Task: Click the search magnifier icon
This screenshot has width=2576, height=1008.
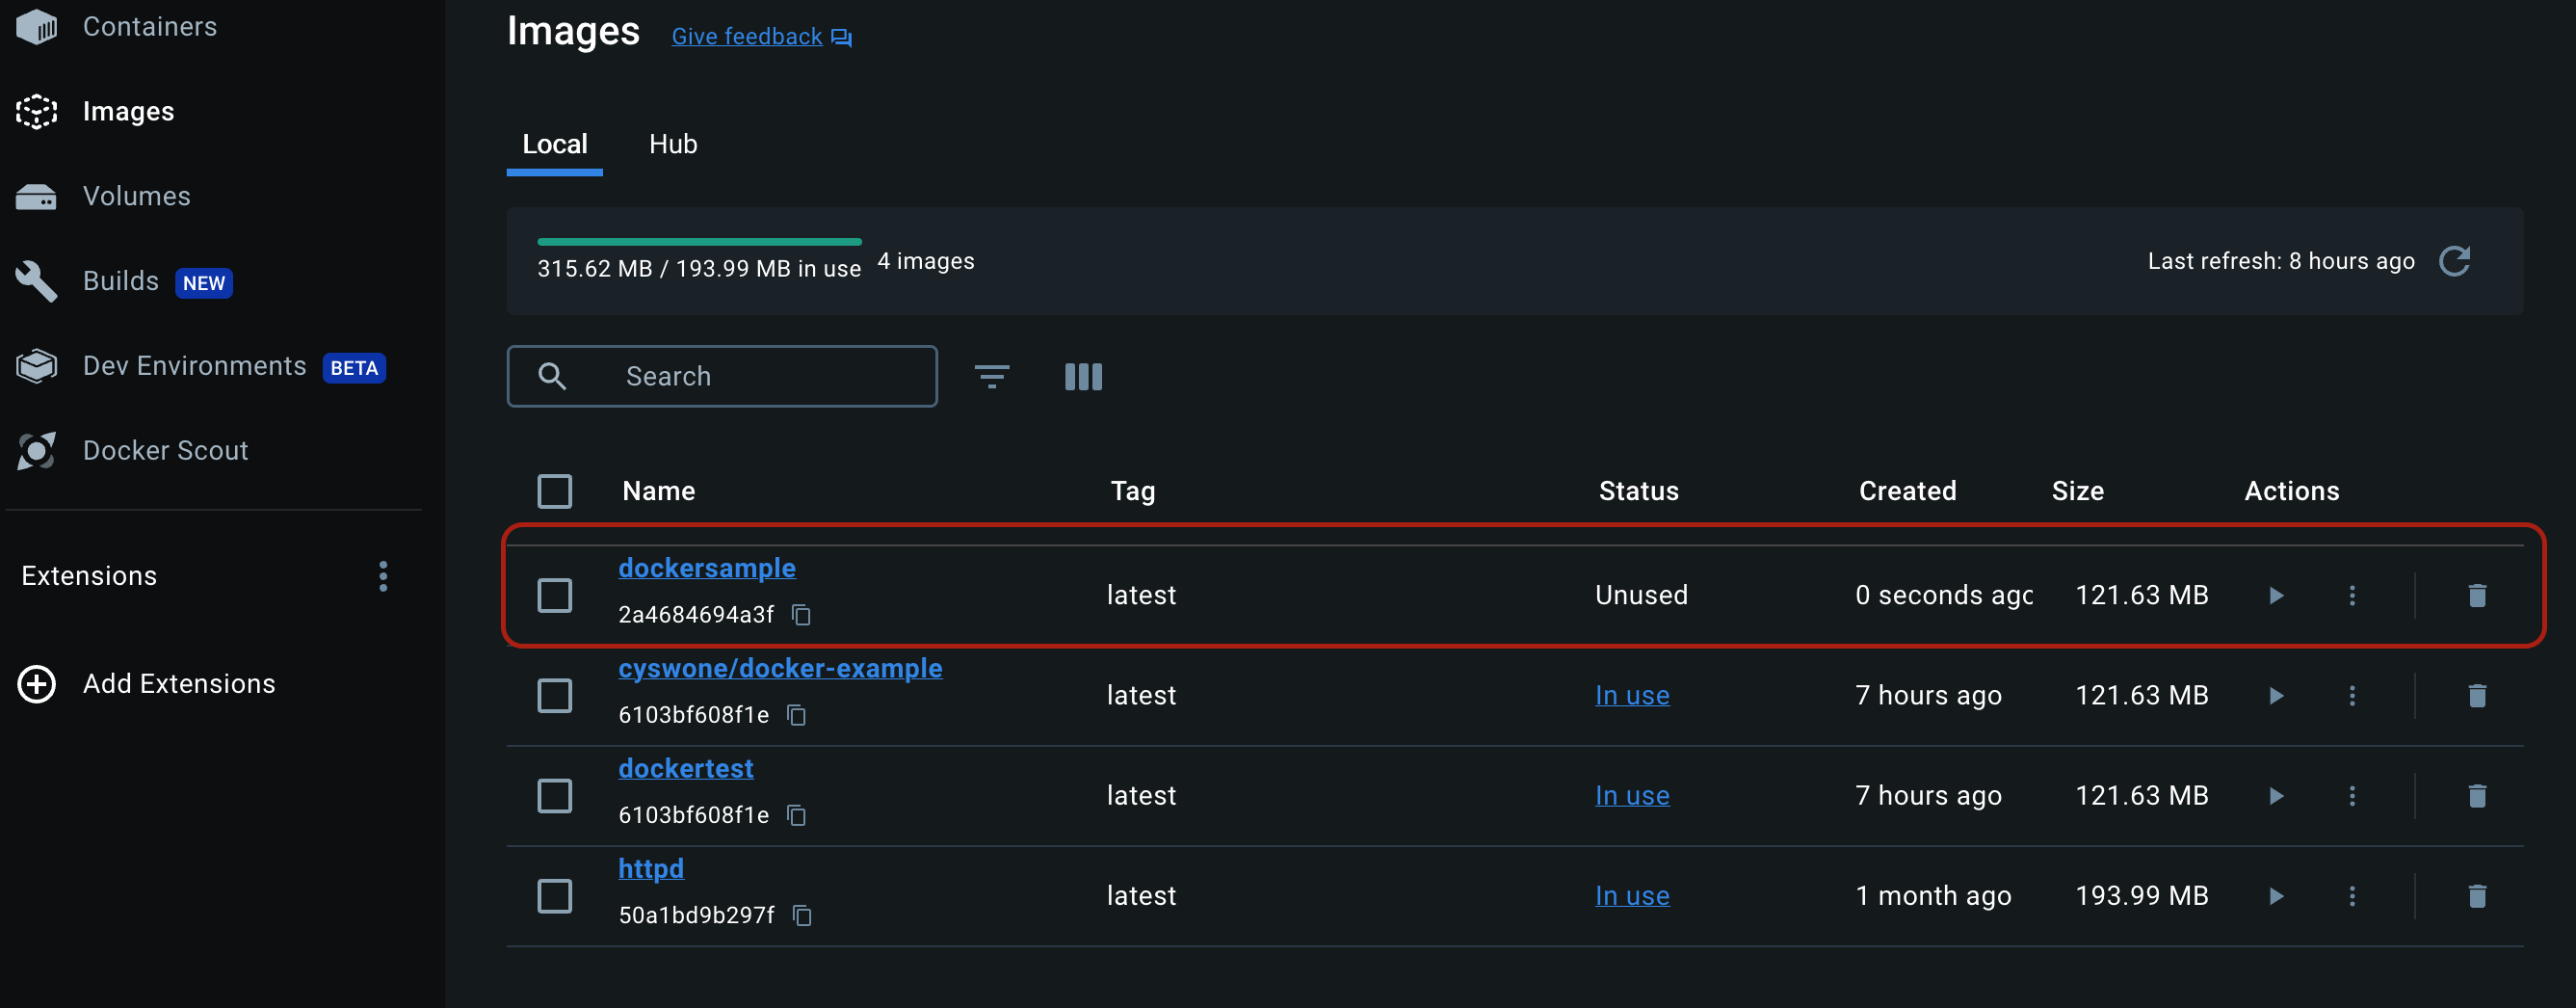Action: 552,376
